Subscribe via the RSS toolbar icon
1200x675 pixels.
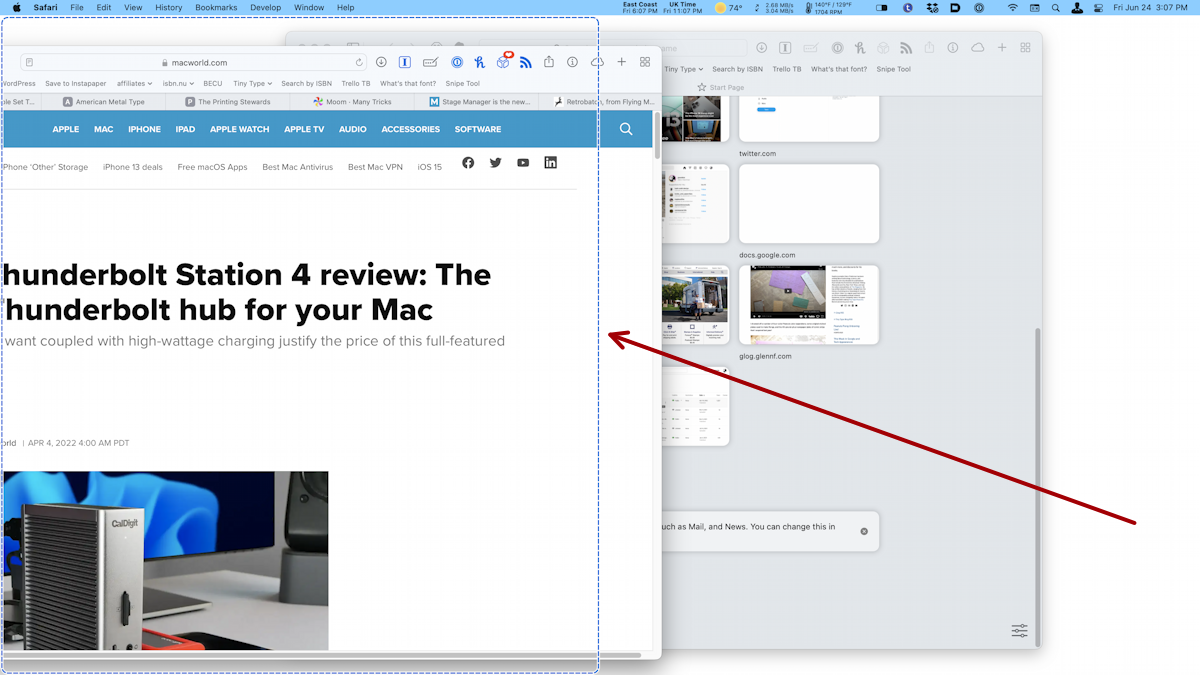point(525,61)
